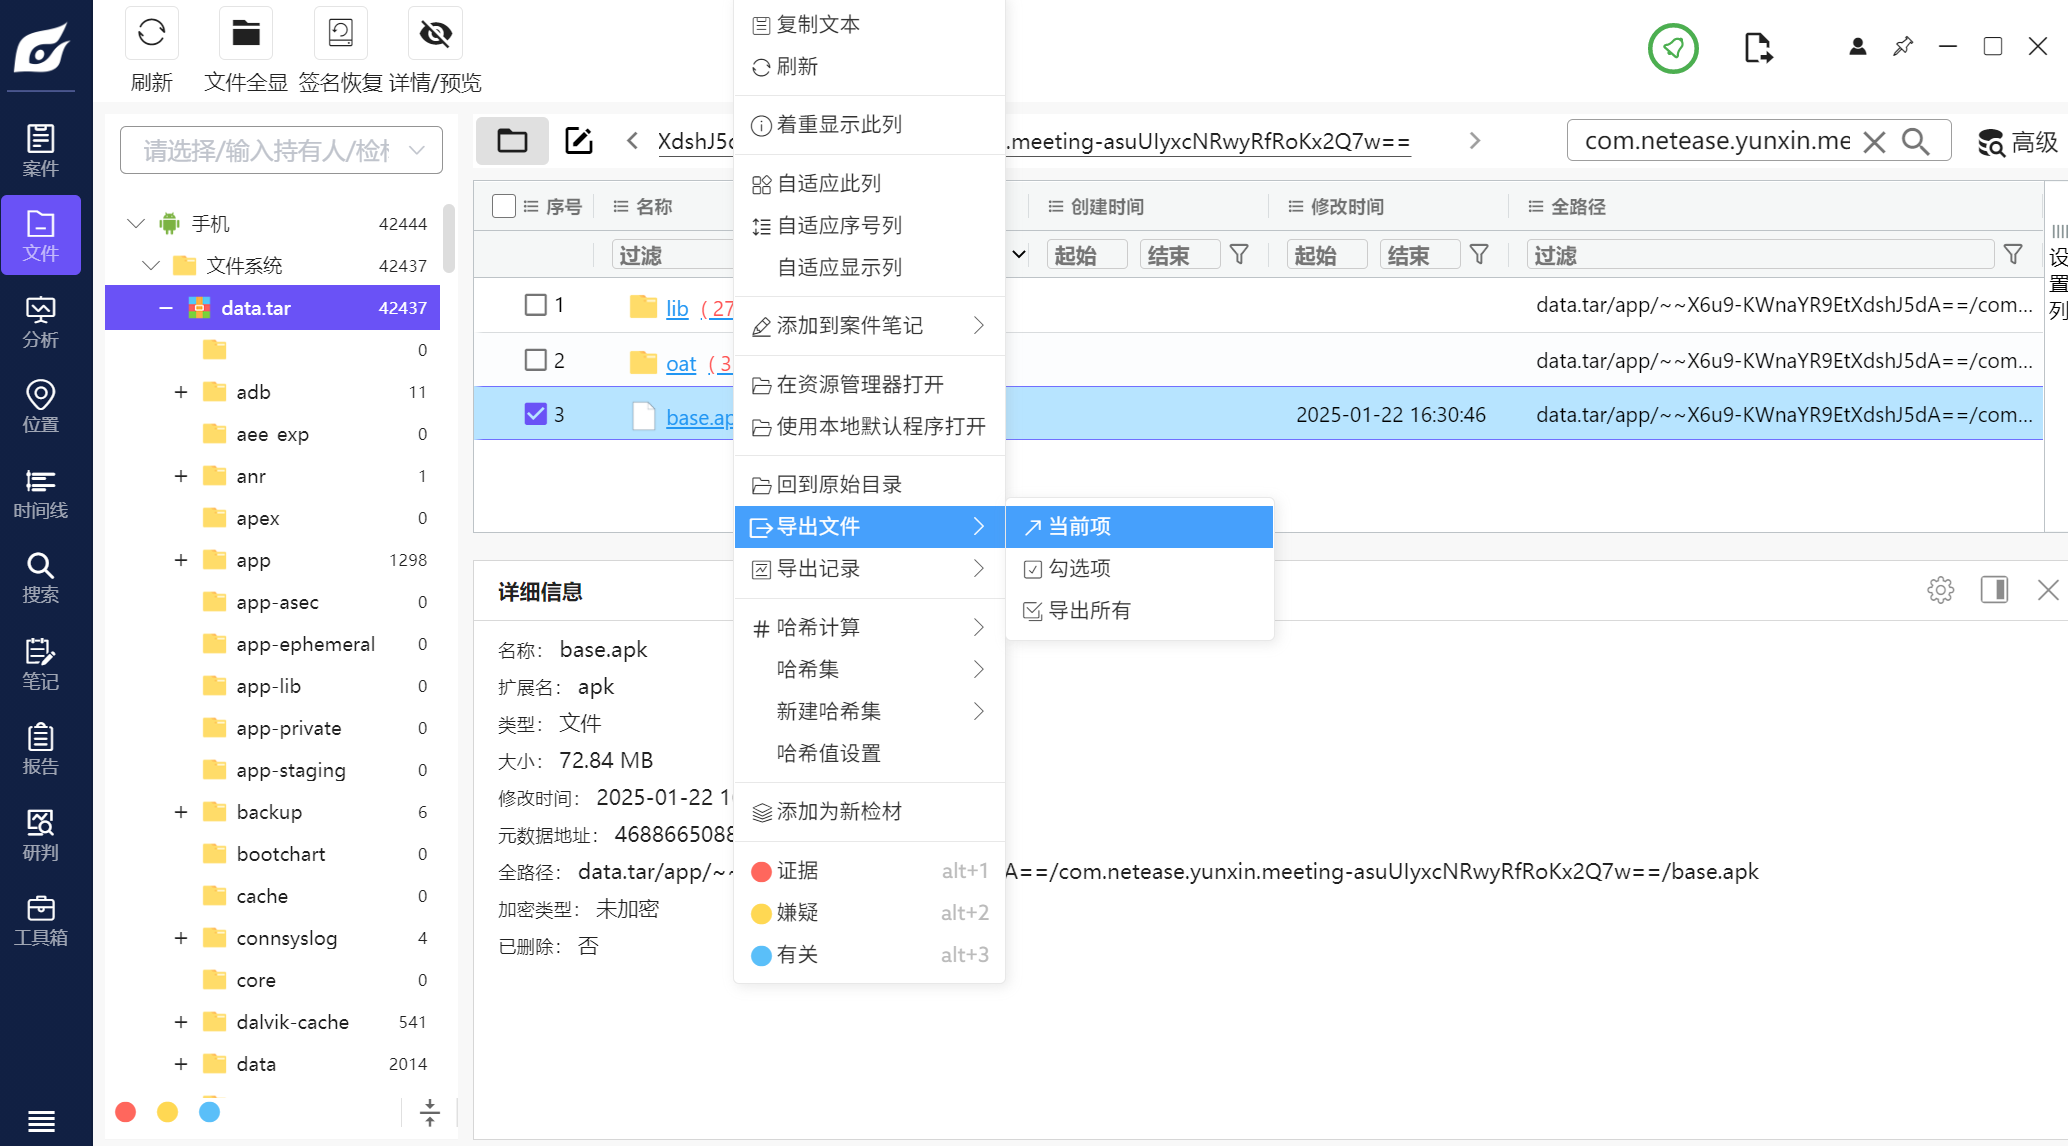Uncheck the checkbox for row 3
2068x1146 pixels.
[x=536, y=414]
